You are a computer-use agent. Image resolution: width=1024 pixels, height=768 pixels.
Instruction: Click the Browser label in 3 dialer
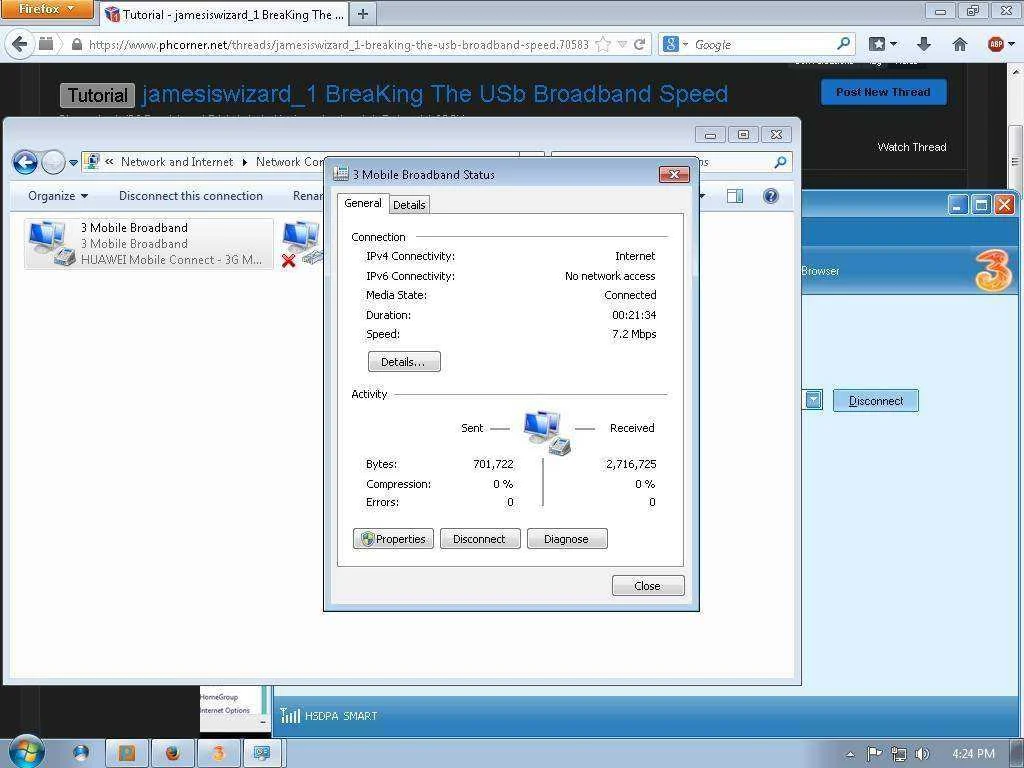click(x=820, y=271)
